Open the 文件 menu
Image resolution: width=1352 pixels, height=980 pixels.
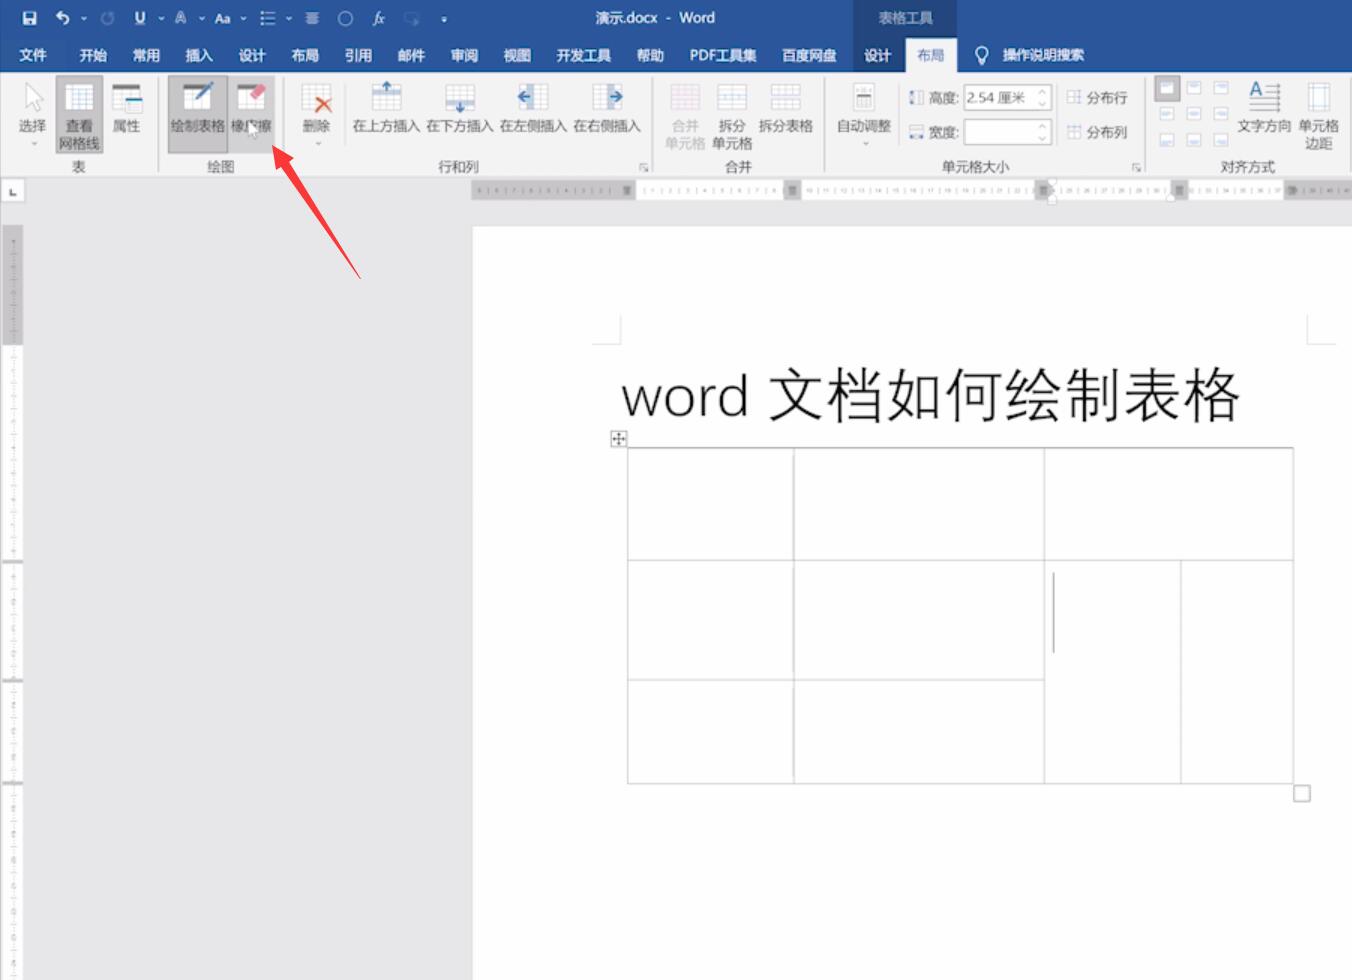[33, 55]
